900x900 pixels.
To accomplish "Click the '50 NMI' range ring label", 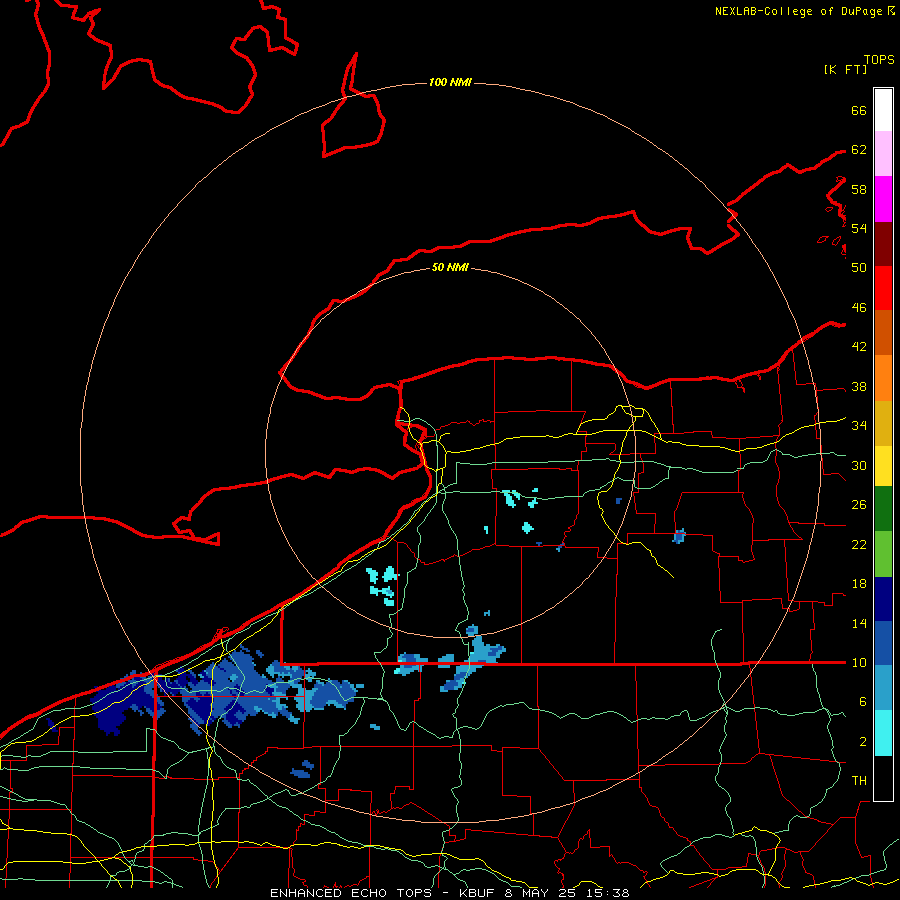I will (x=450, y=267).
